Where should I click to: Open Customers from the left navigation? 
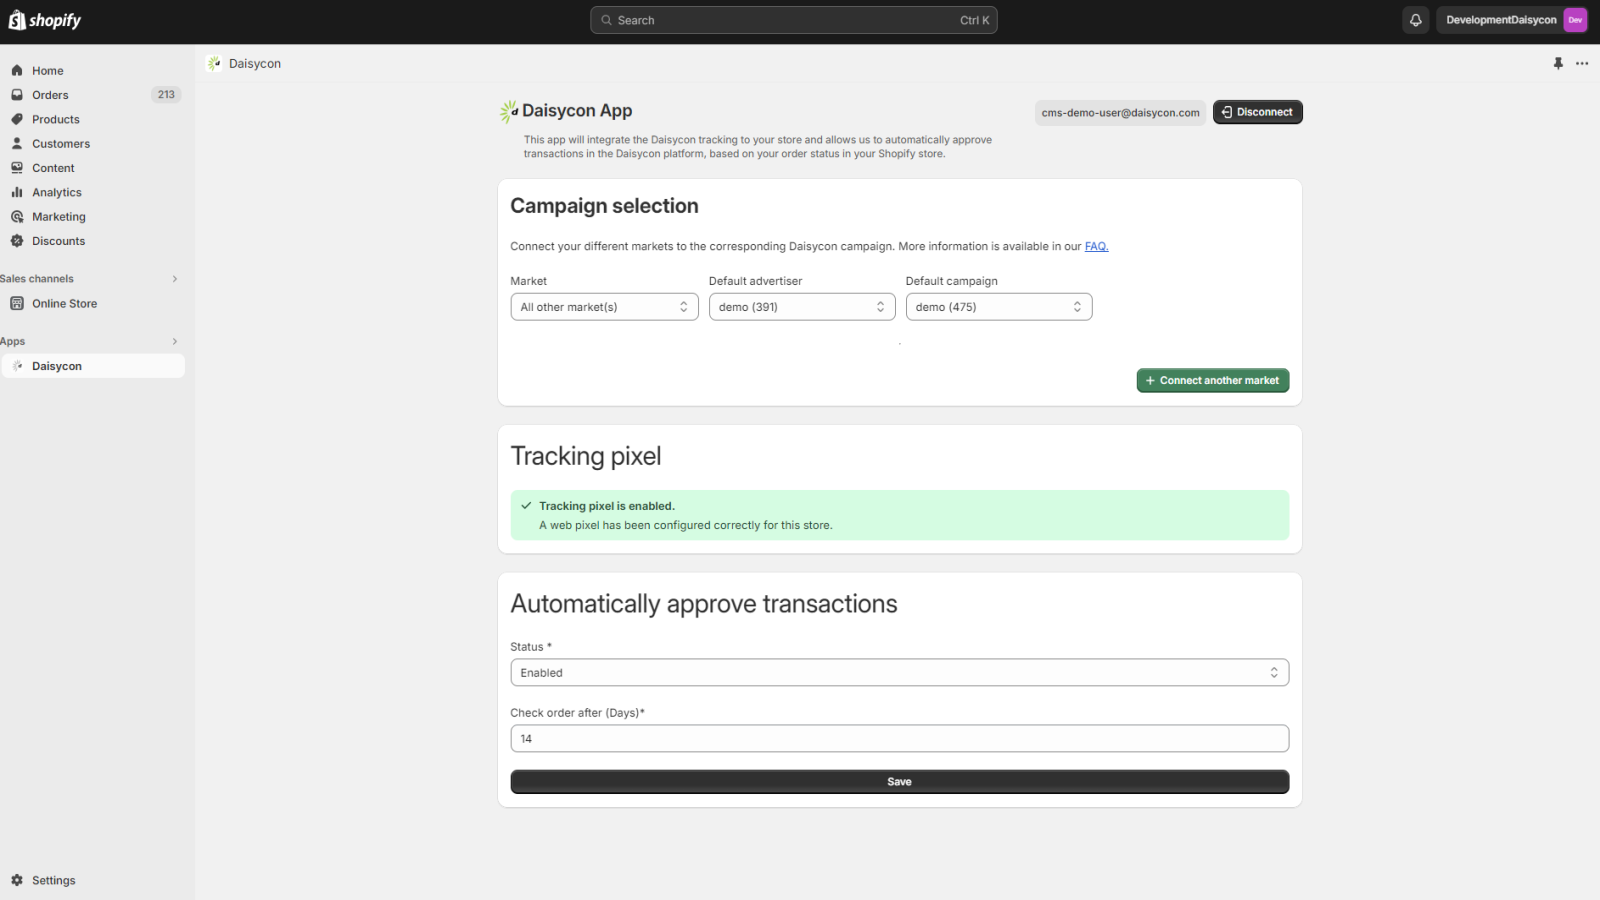[61, 143]
